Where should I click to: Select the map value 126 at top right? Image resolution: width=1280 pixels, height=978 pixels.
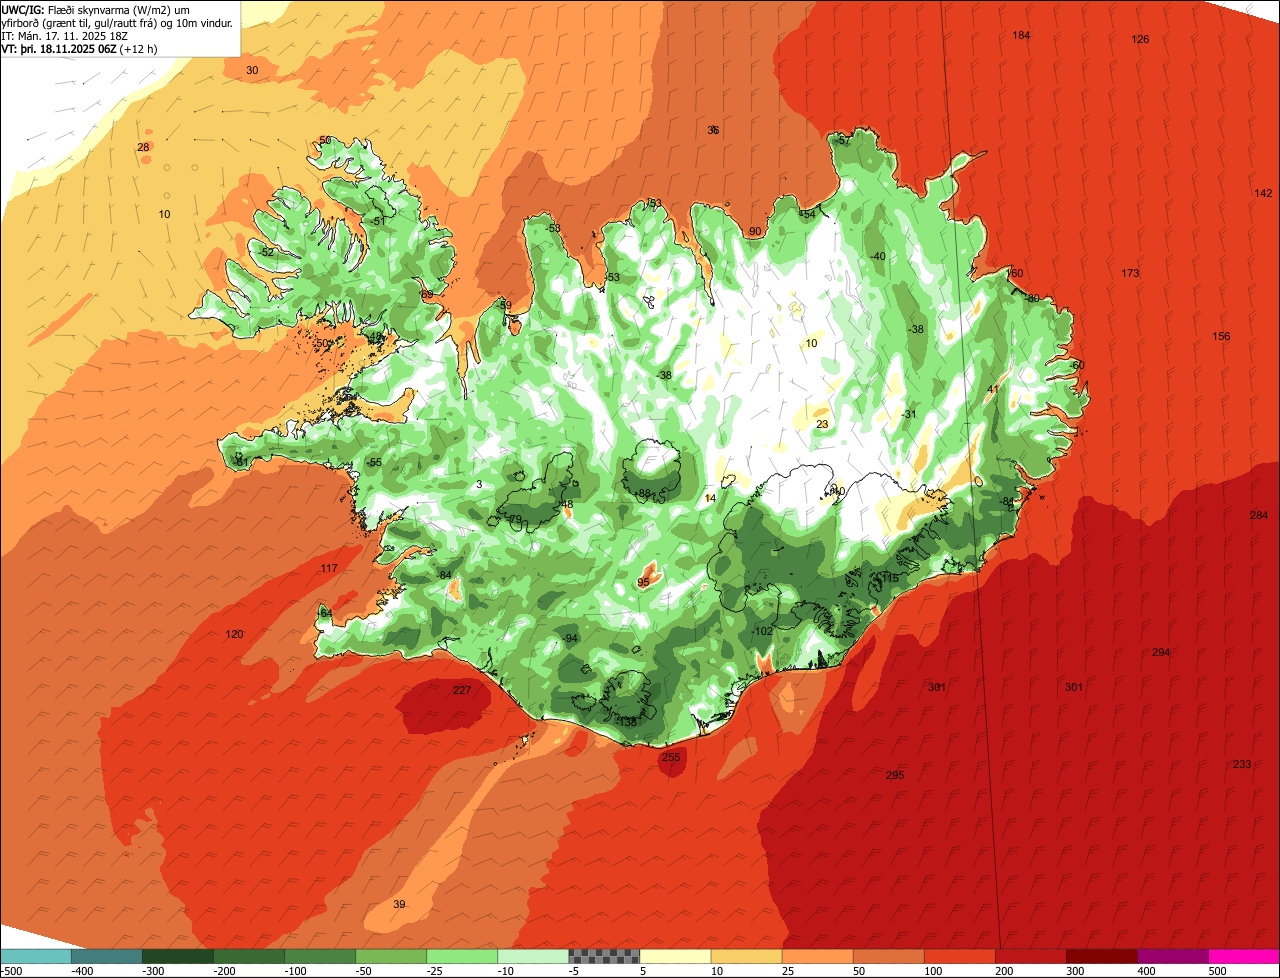[x=1140, y=39]
